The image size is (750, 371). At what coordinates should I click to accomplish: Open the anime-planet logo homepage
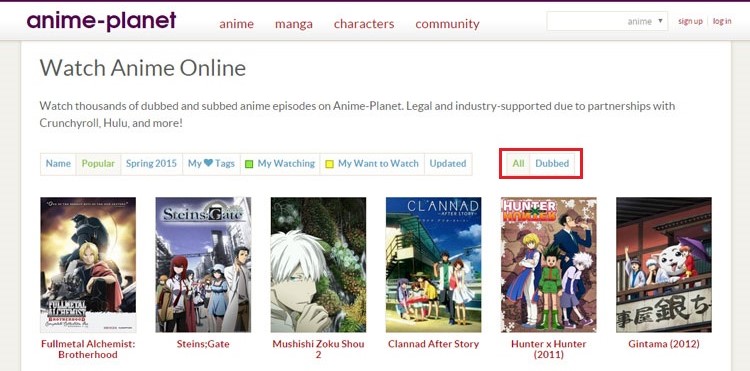click(x=101, y=22)
